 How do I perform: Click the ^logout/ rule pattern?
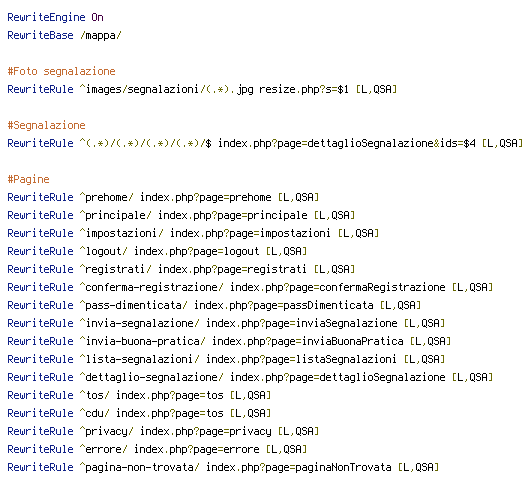coord(103,251)
